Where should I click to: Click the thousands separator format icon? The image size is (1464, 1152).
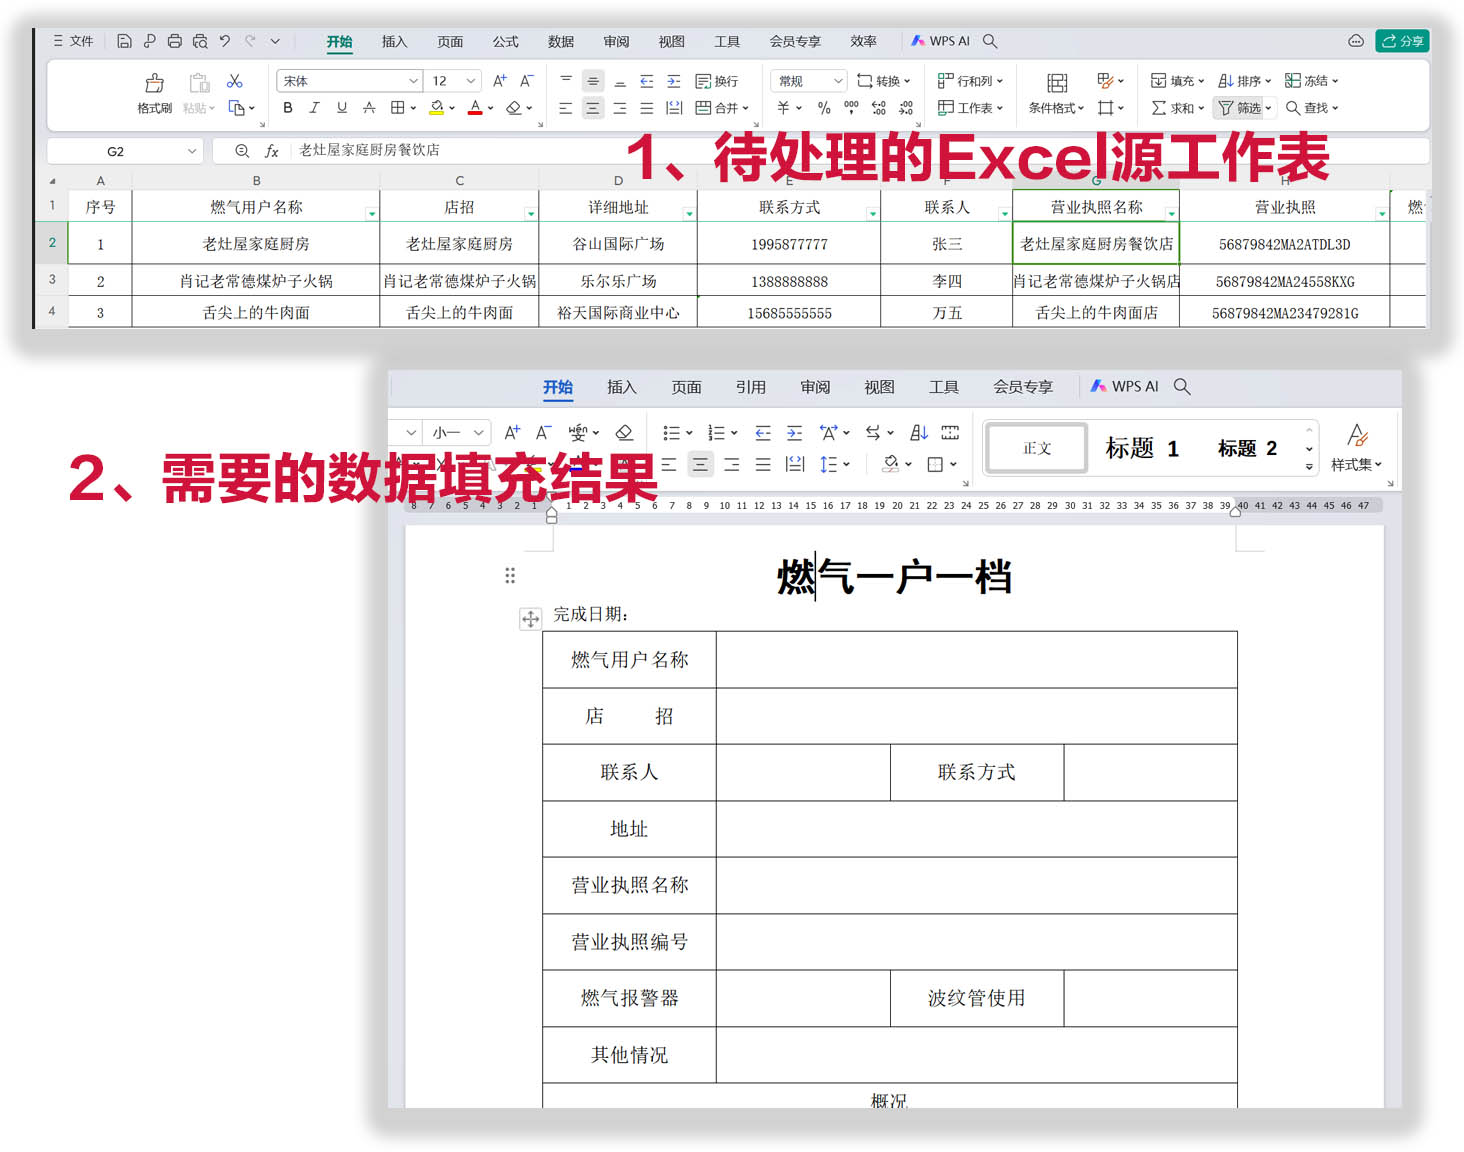coord(851,108)
